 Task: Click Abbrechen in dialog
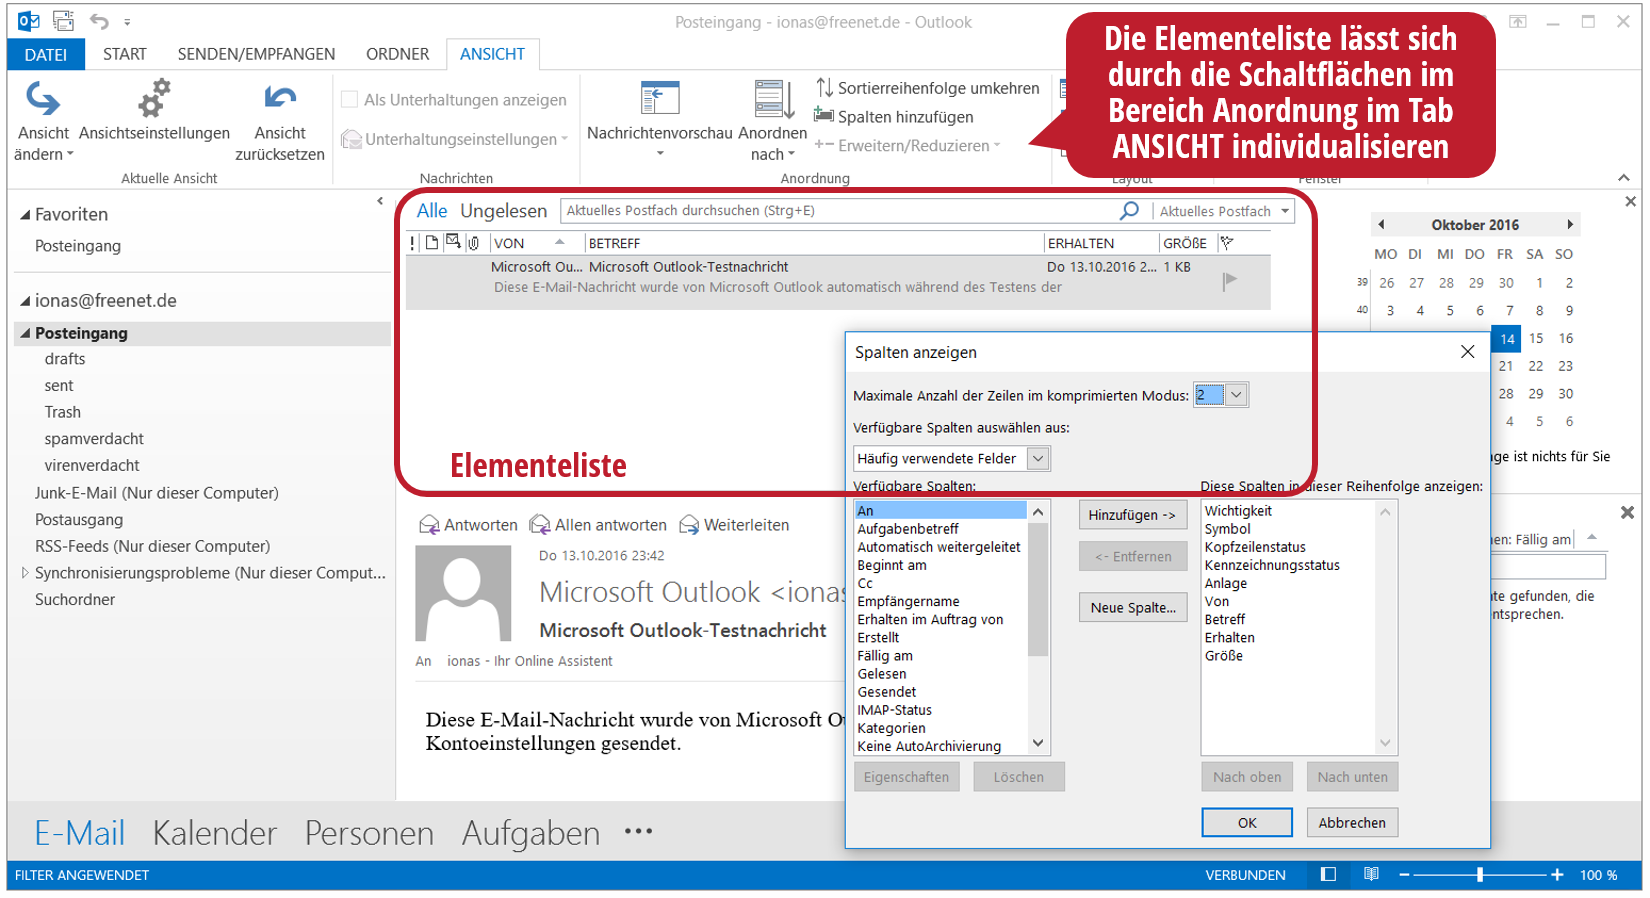tap(1352, 822)
